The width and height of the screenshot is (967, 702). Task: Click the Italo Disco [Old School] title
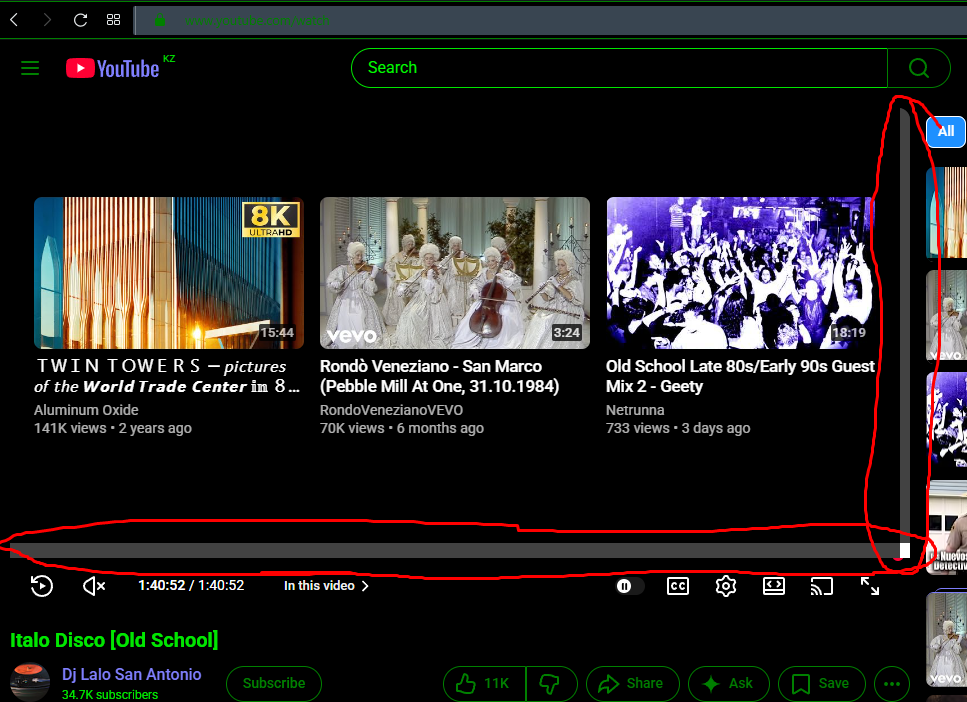point(114,640)
